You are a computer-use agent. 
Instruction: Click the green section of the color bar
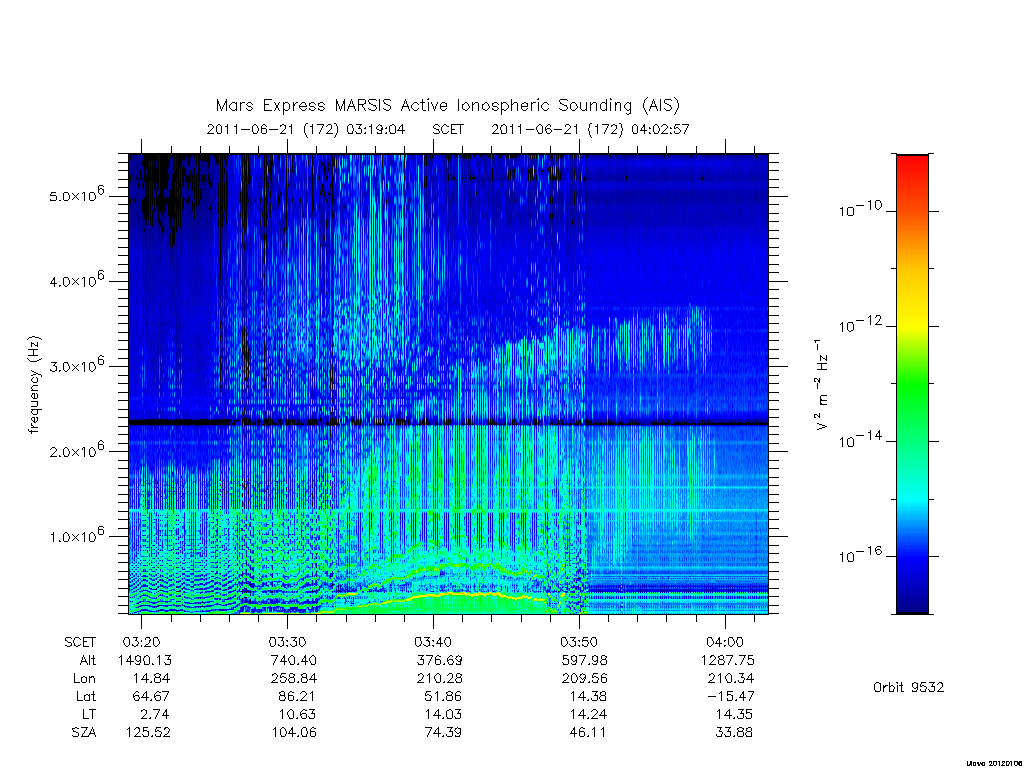pos(912,385)
